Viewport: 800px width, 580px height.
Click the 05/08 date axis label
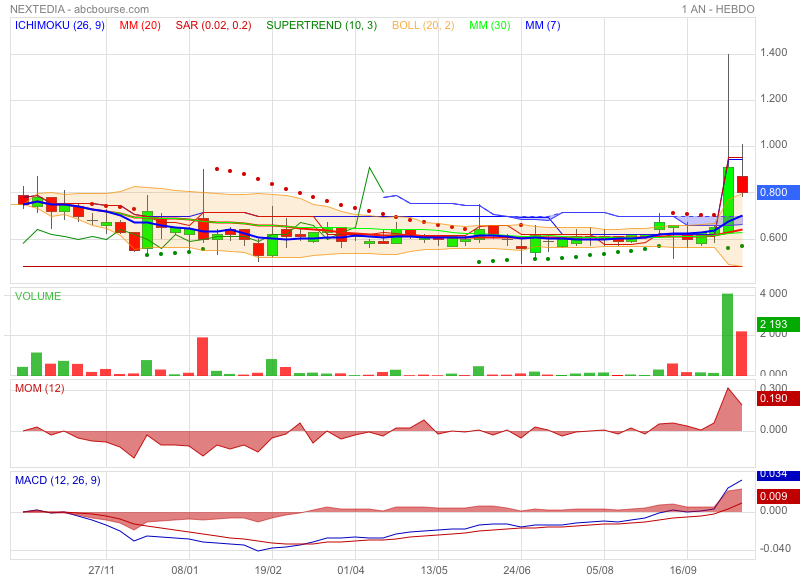pyautogui.click(x=600, y=570)
